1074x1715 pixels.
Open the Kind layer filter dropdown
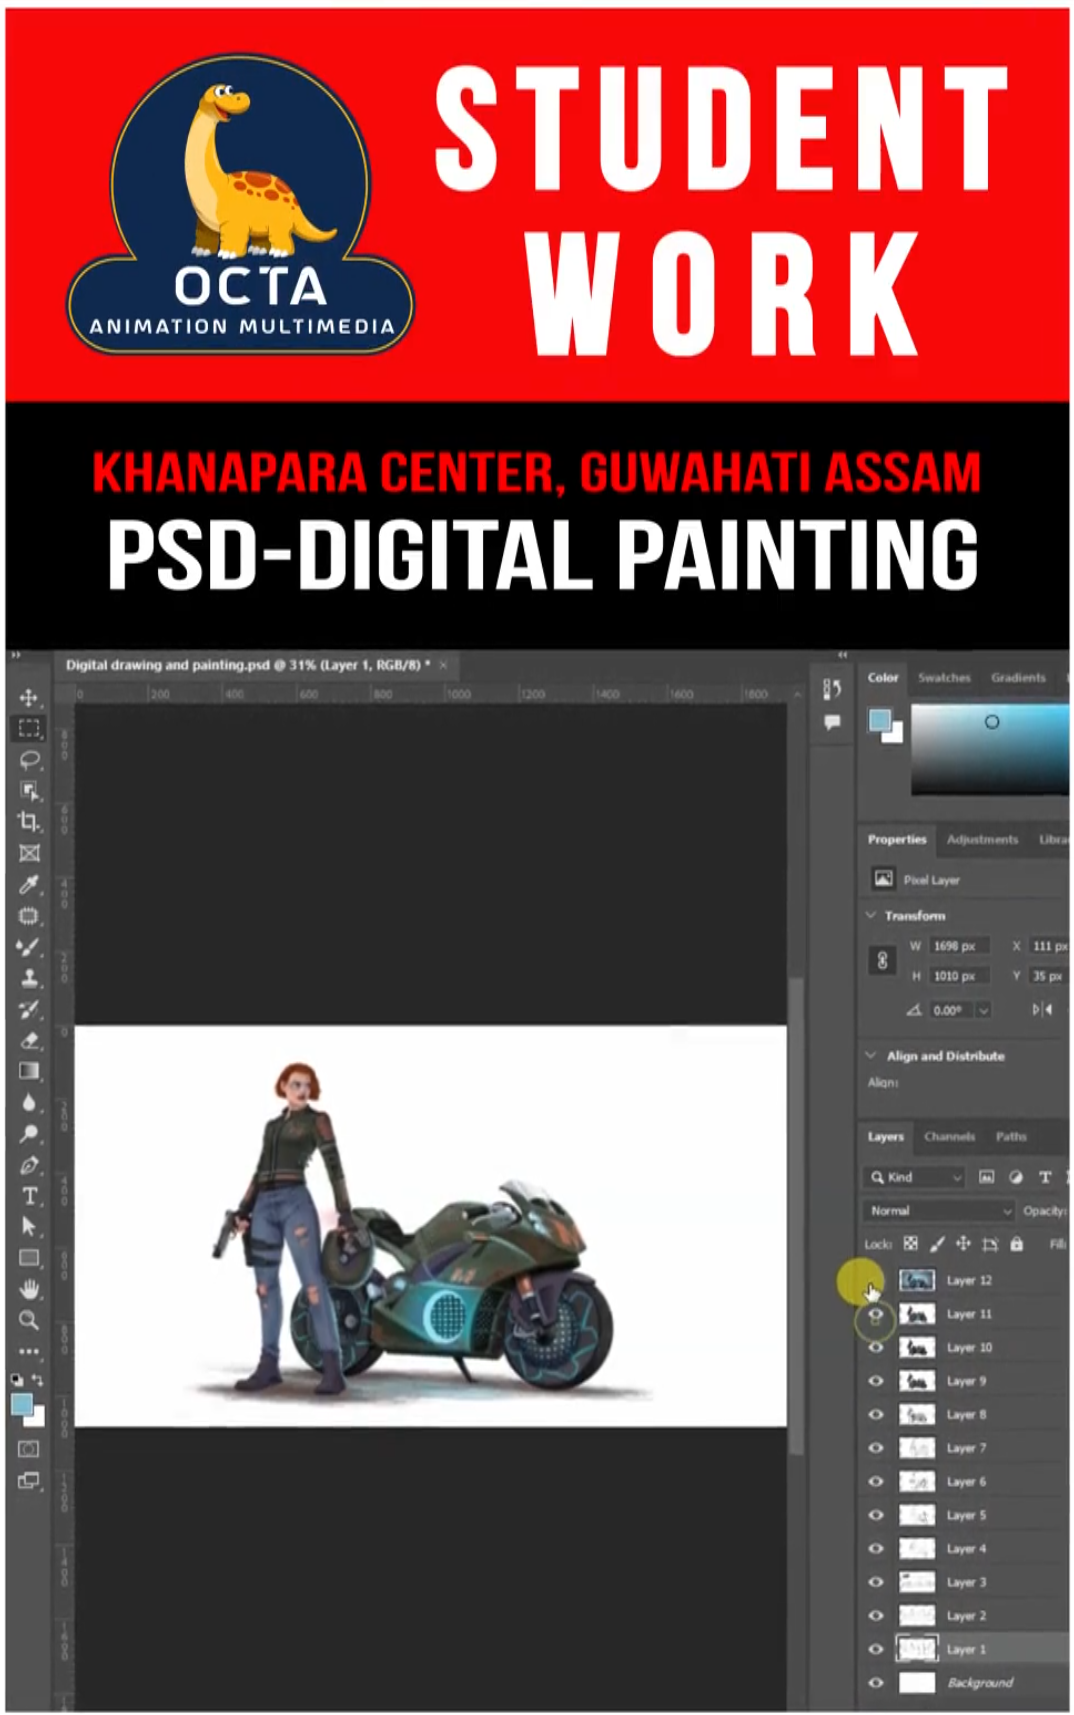click(x=915, y=1178)
